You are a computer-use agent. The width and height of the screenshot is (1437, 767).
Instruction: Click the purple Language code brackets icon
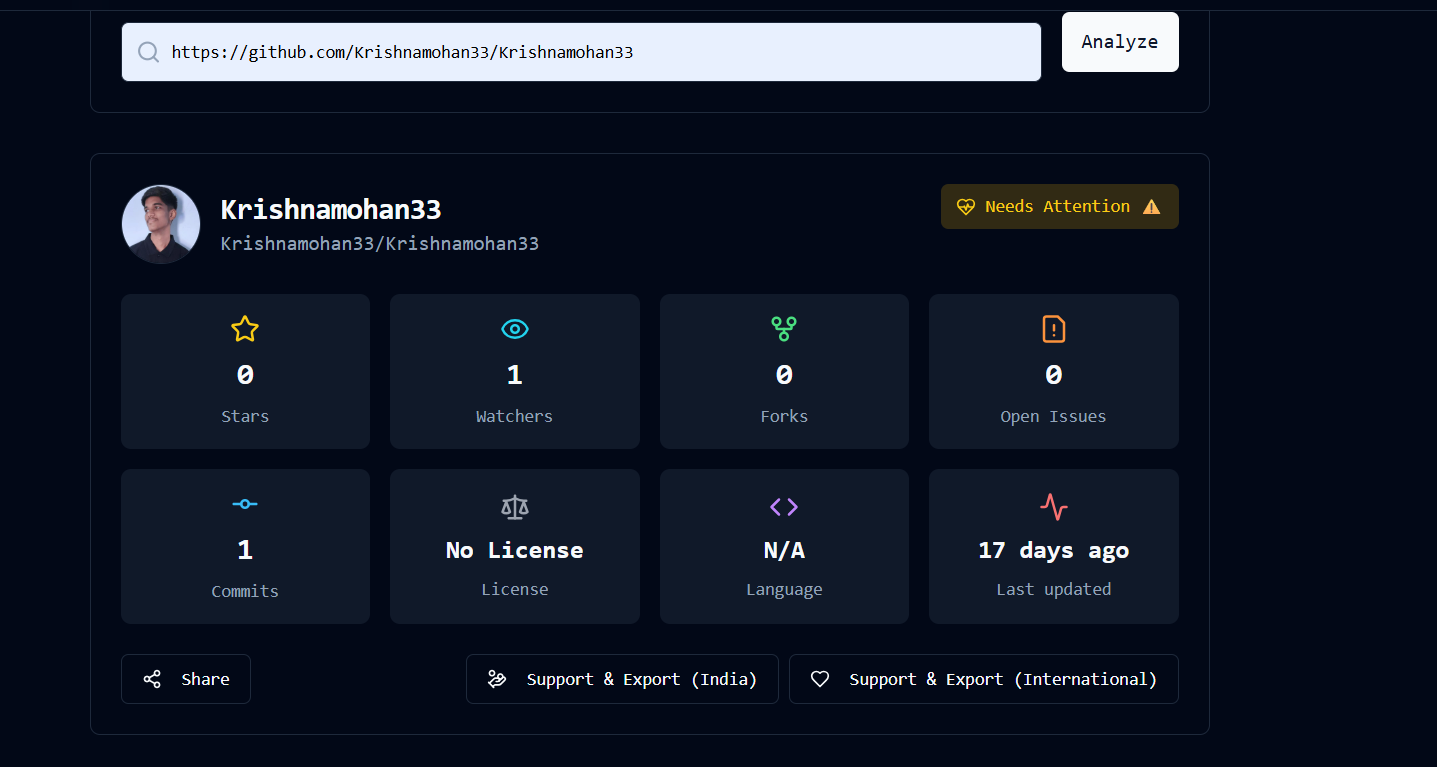(x=784, y=507)
